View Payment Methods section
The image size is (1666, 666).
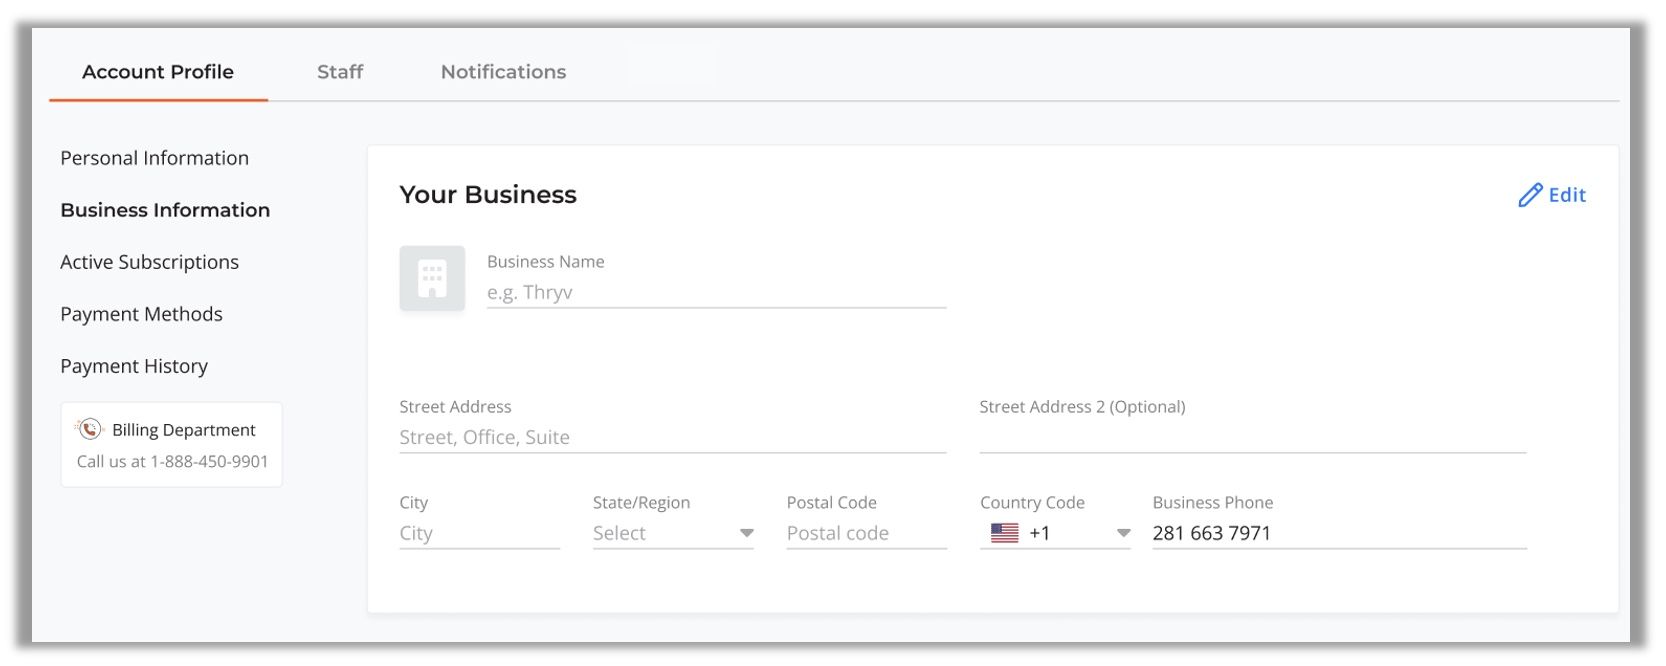141,314
